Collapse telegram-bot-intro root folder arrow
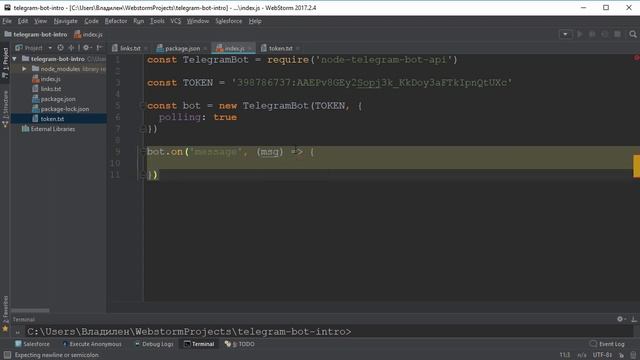 click(x=15, y=59)
